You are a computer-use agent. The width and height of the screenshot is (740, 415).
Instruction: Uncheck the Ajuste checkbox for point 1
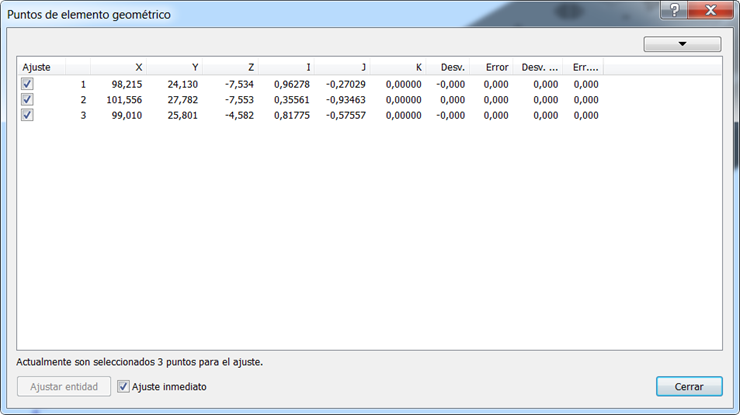(27, 84)
